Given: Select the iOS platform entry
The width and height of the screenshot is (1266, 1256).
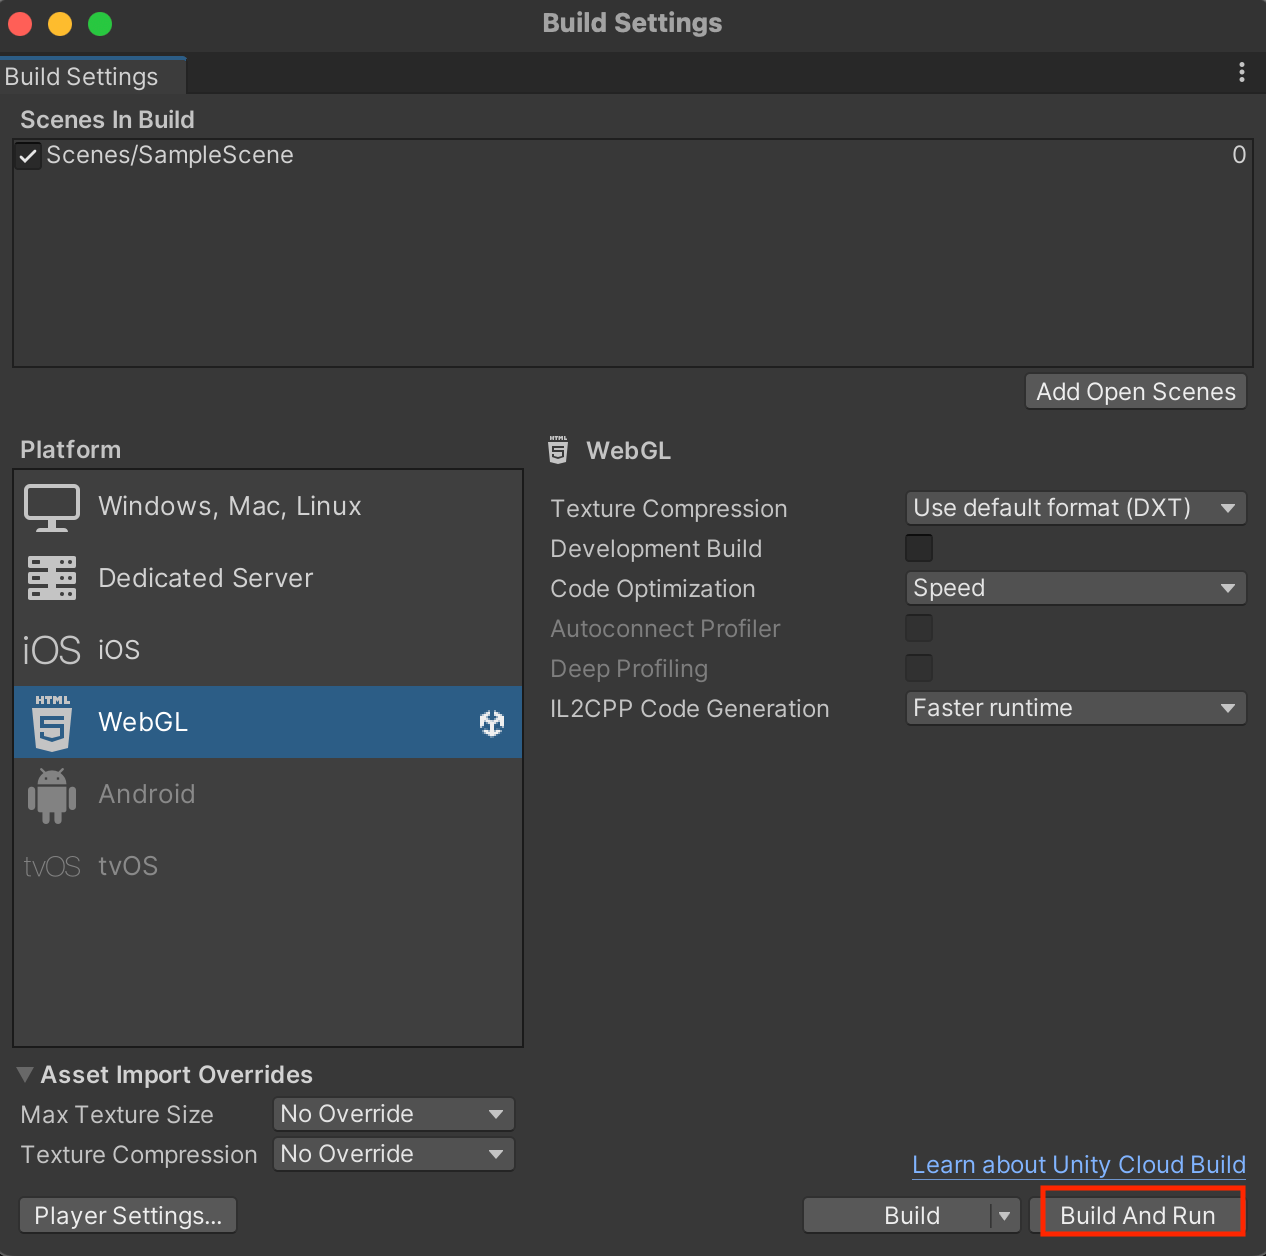Looking at the screenshot, I should coord(268,650).
